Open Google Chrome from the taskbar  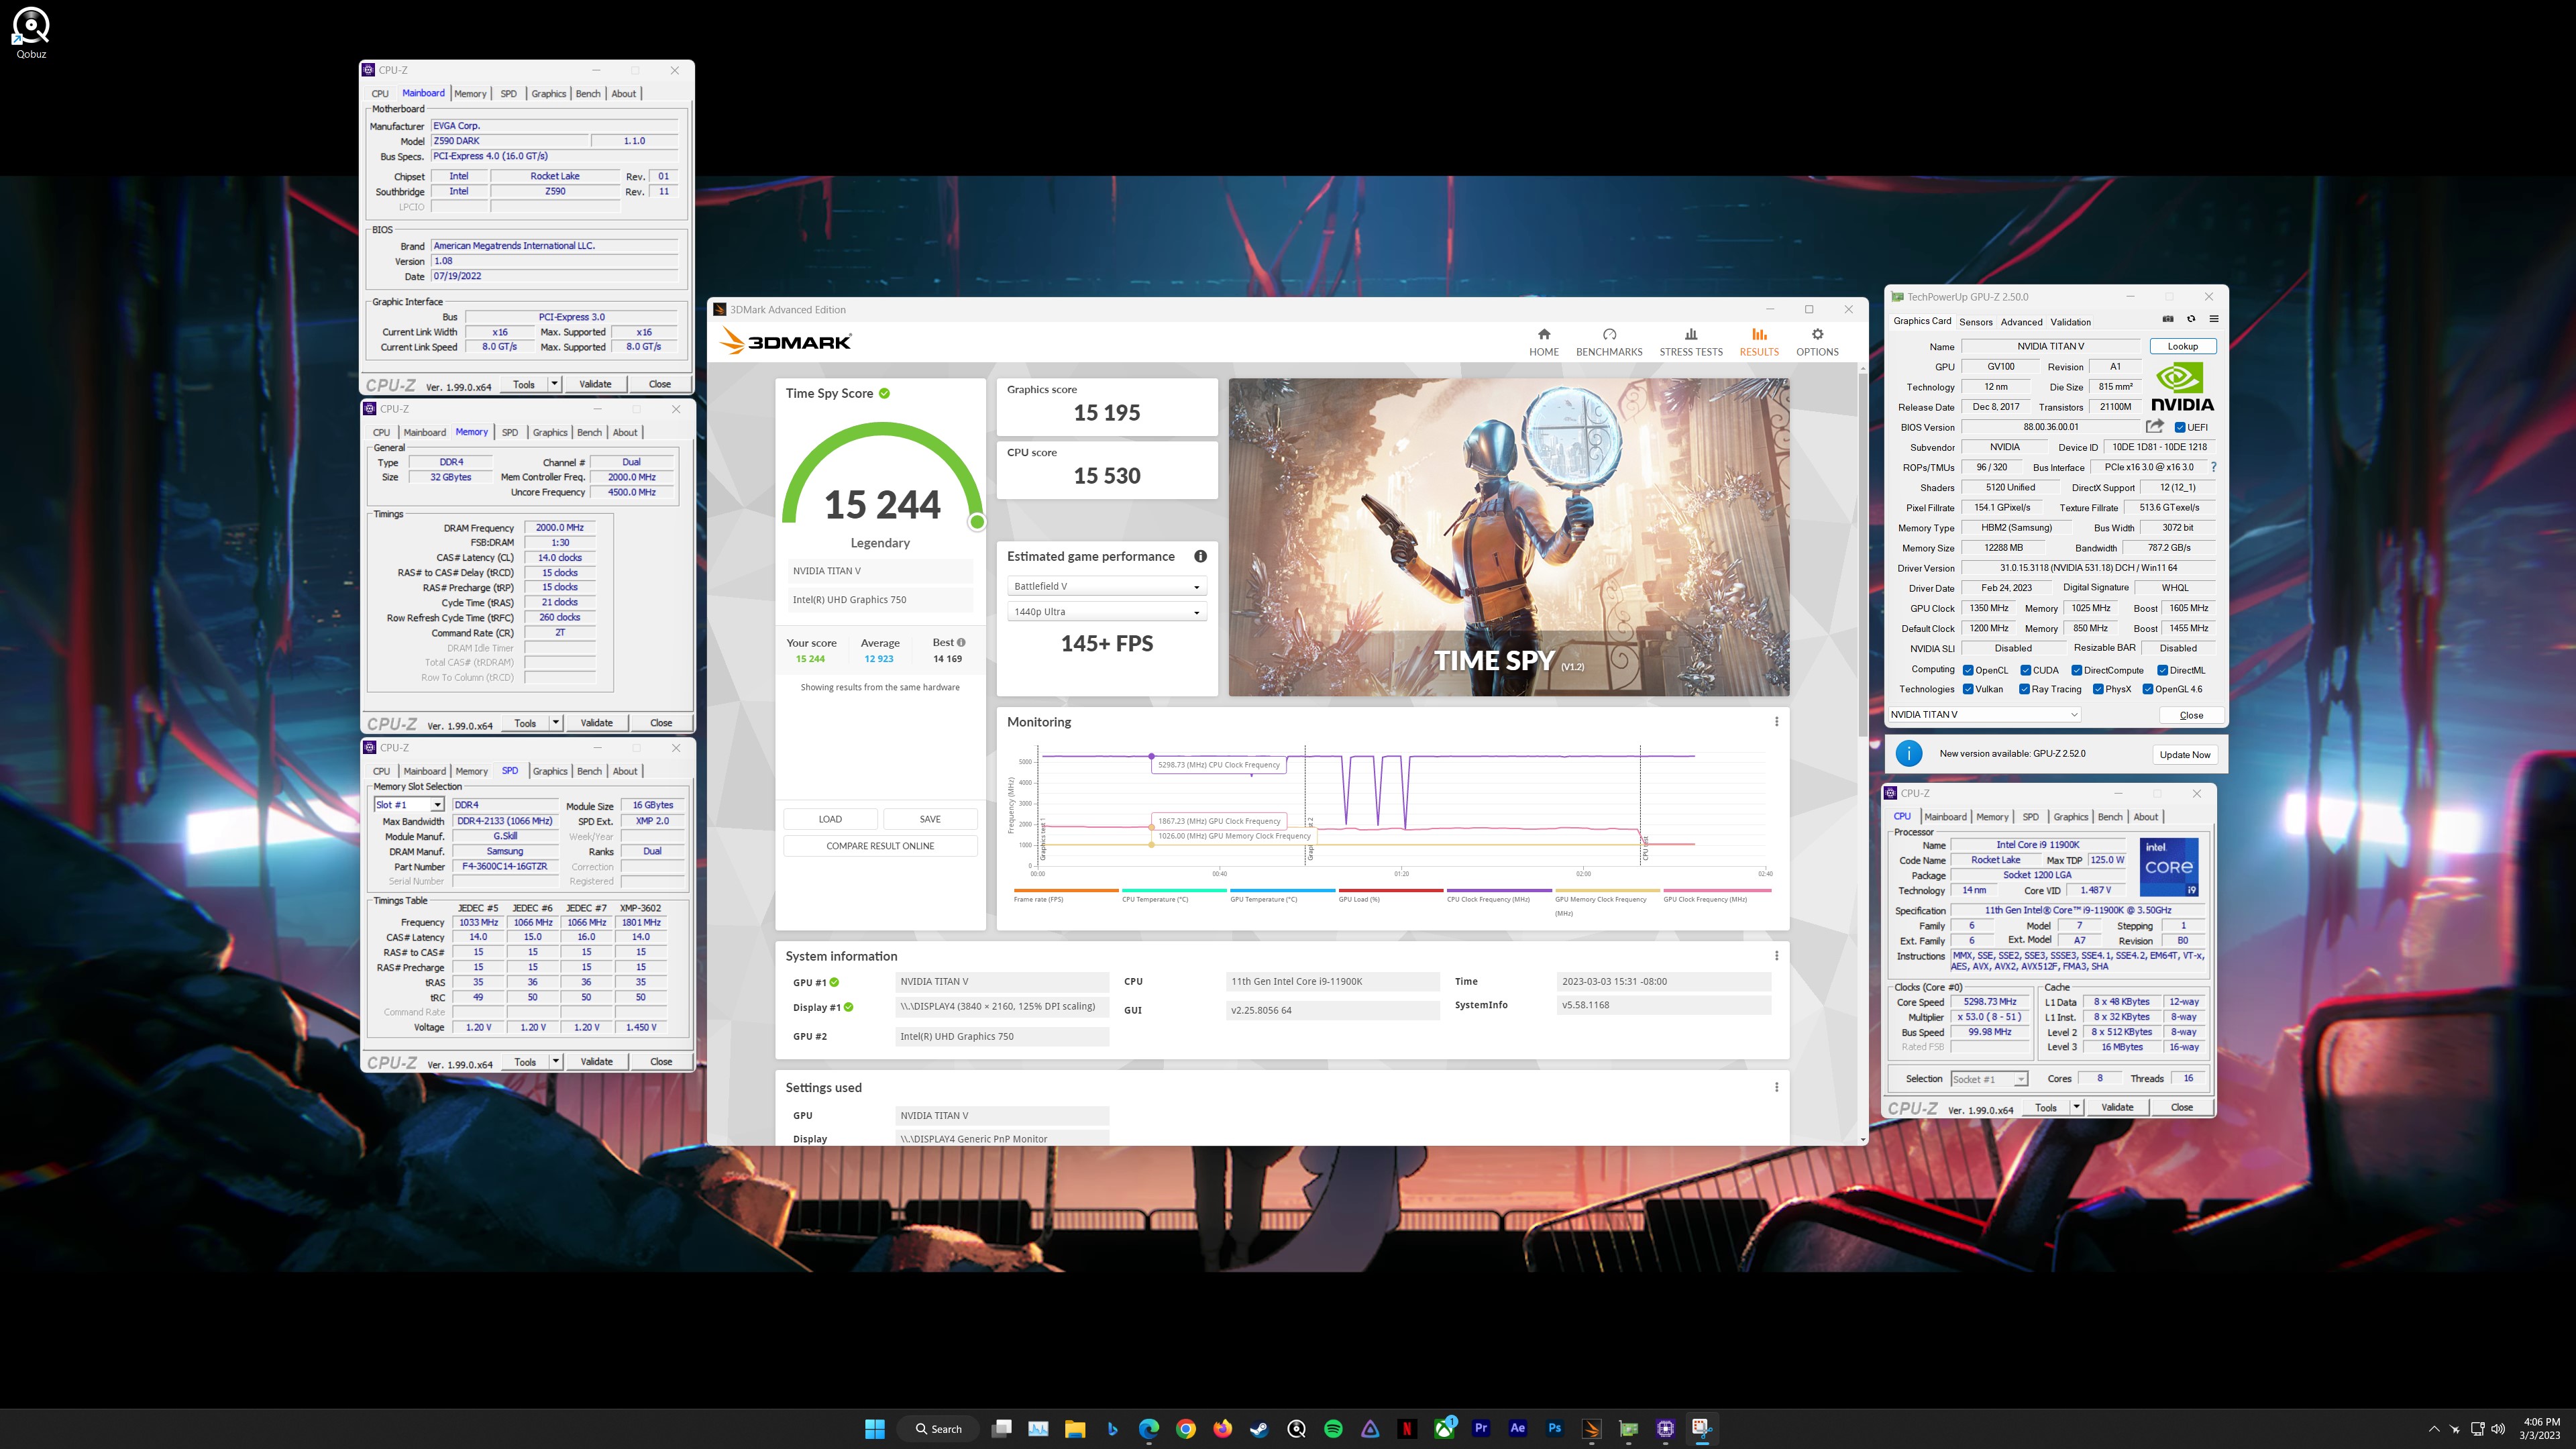(1185, 1428)
